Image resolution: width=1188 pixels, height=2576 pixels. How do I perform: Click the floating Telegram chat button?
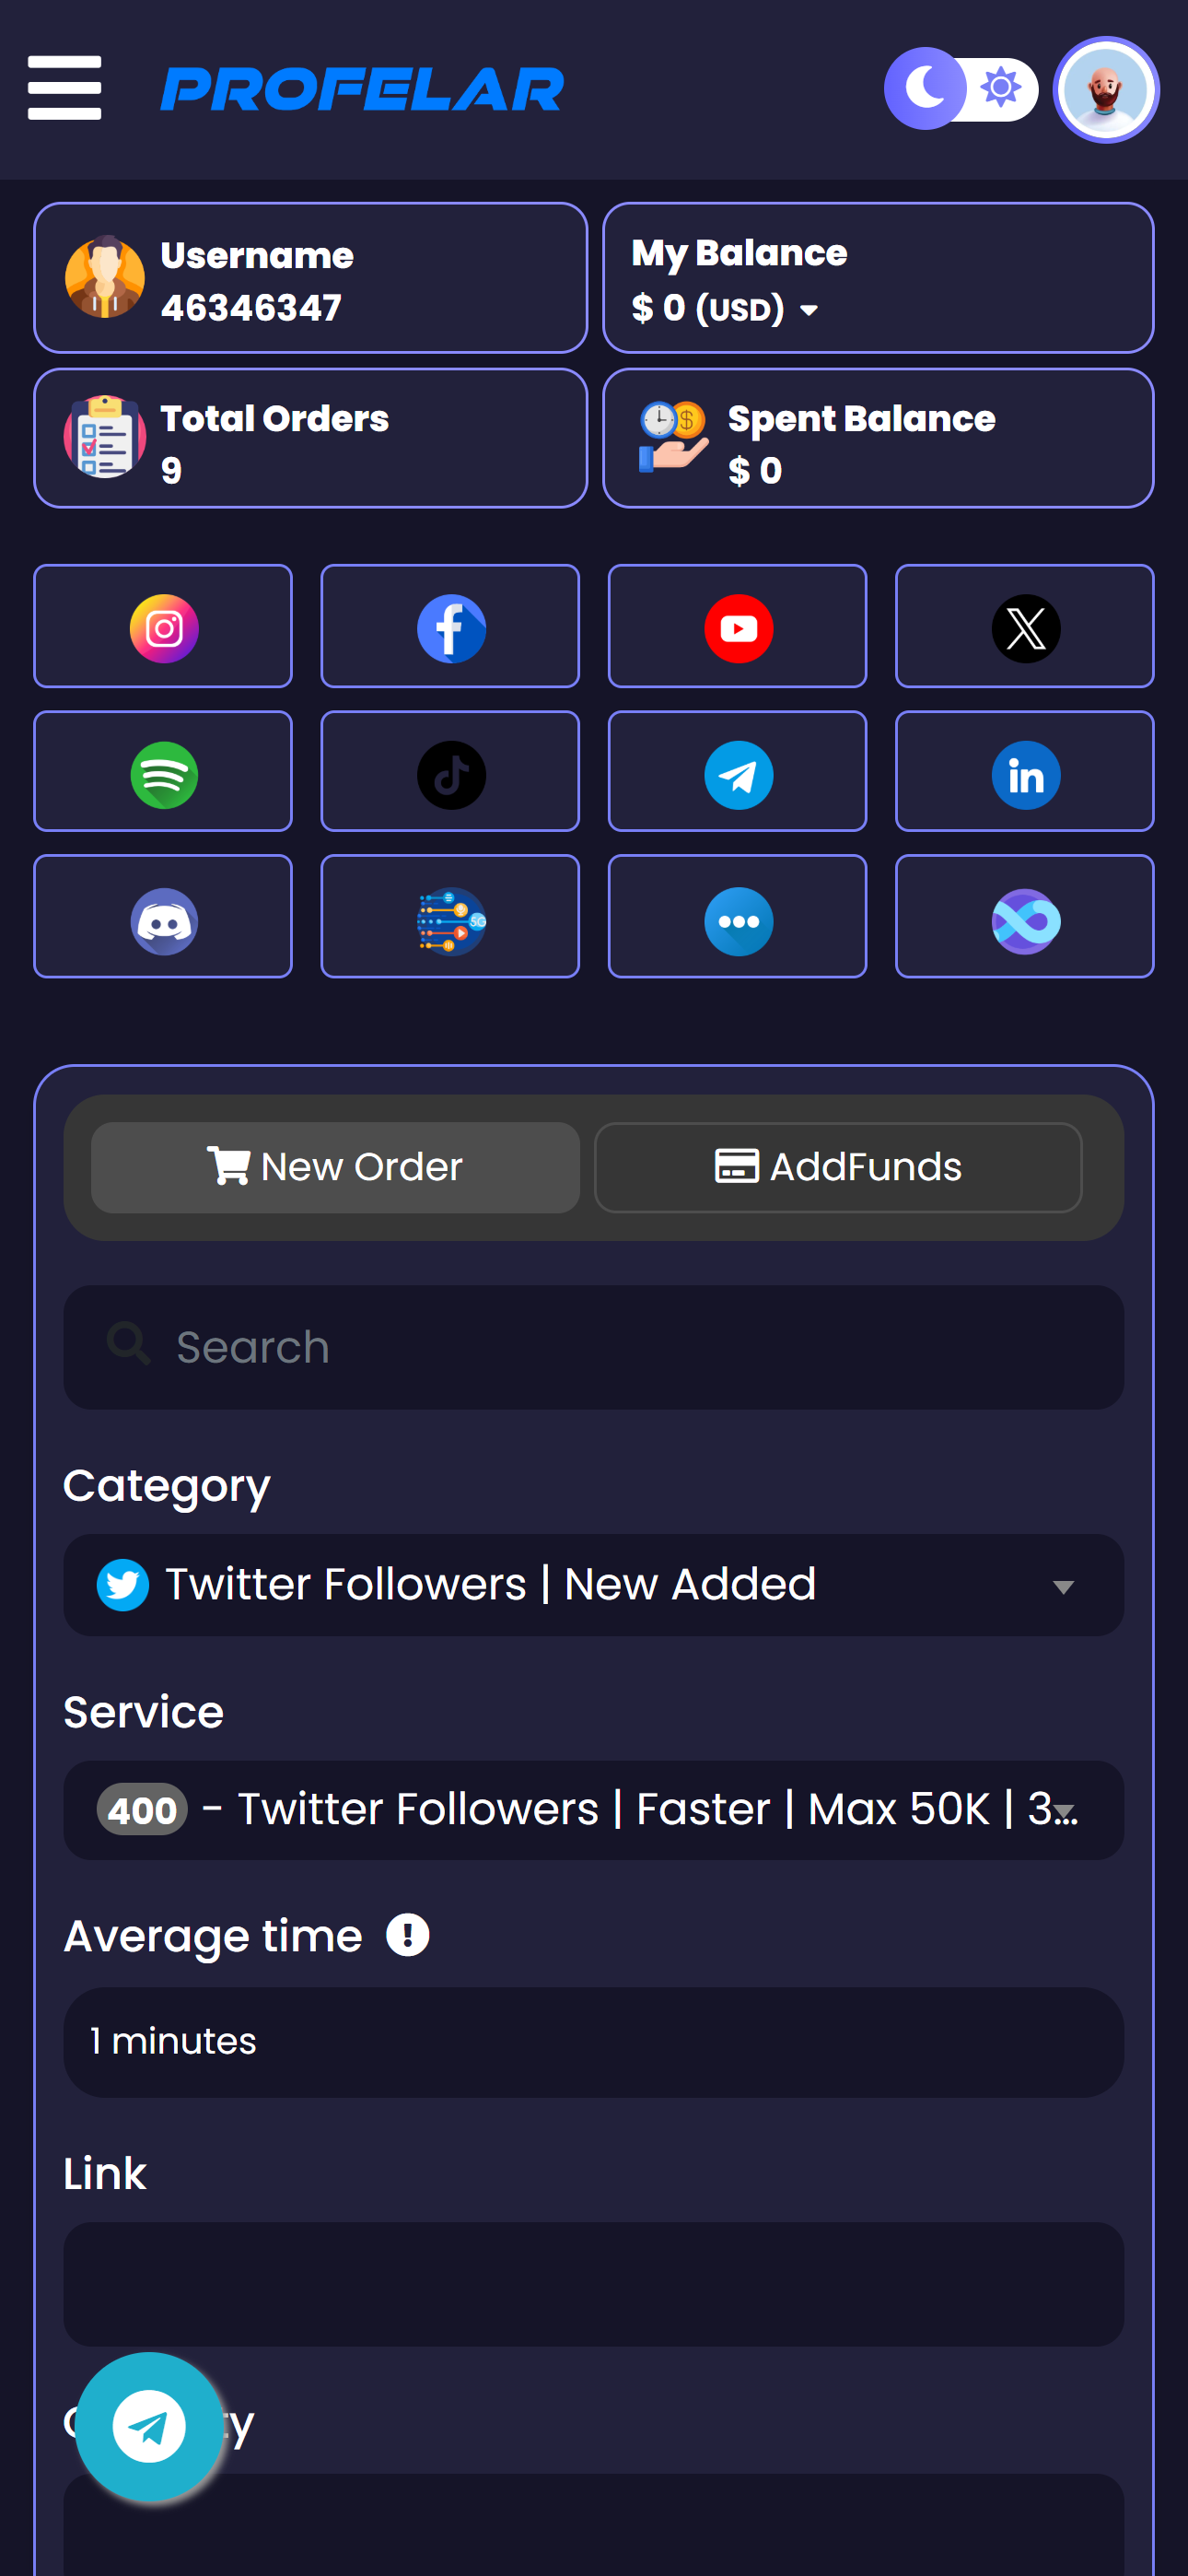click(x=149, y=2426)
